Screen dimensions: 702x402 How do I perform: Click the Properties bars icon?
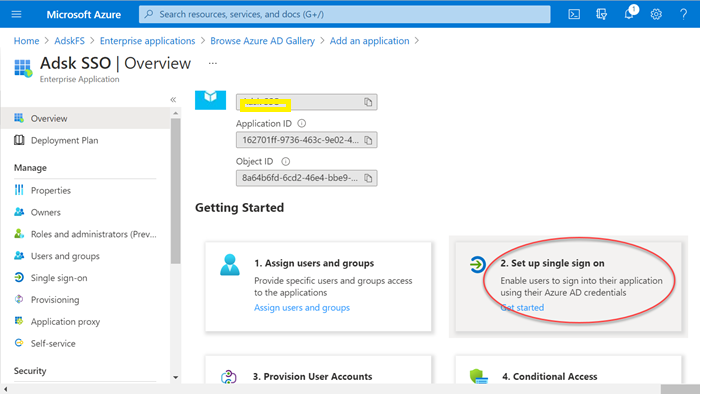click(19, 190)
